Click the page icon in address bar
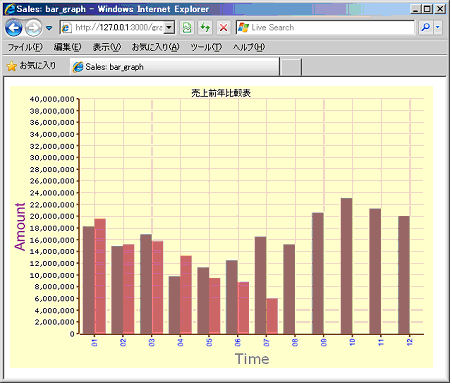 66,28
